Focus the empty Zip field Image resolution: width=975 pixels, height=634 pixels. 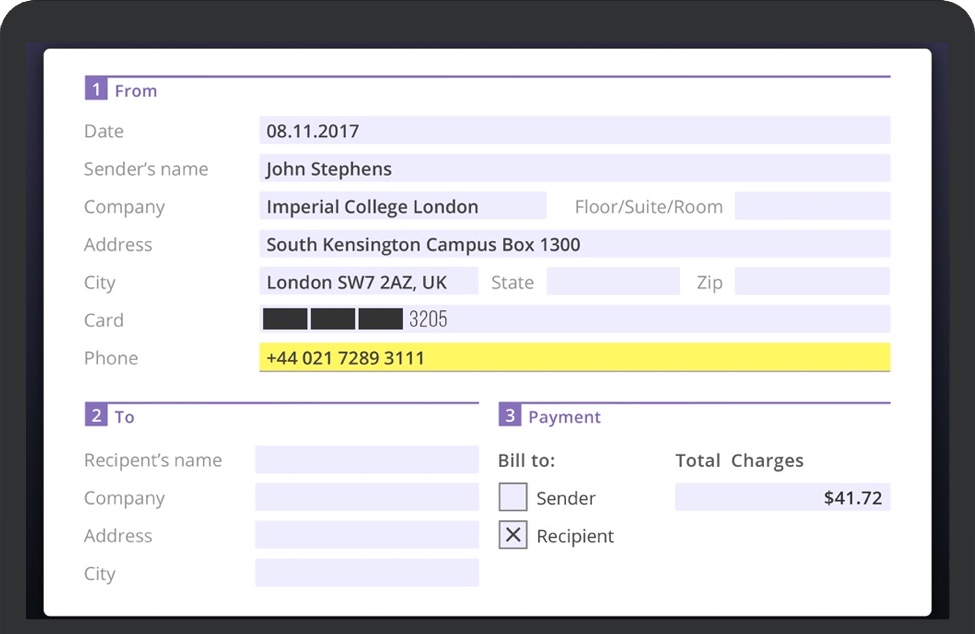tap(811, 282)
